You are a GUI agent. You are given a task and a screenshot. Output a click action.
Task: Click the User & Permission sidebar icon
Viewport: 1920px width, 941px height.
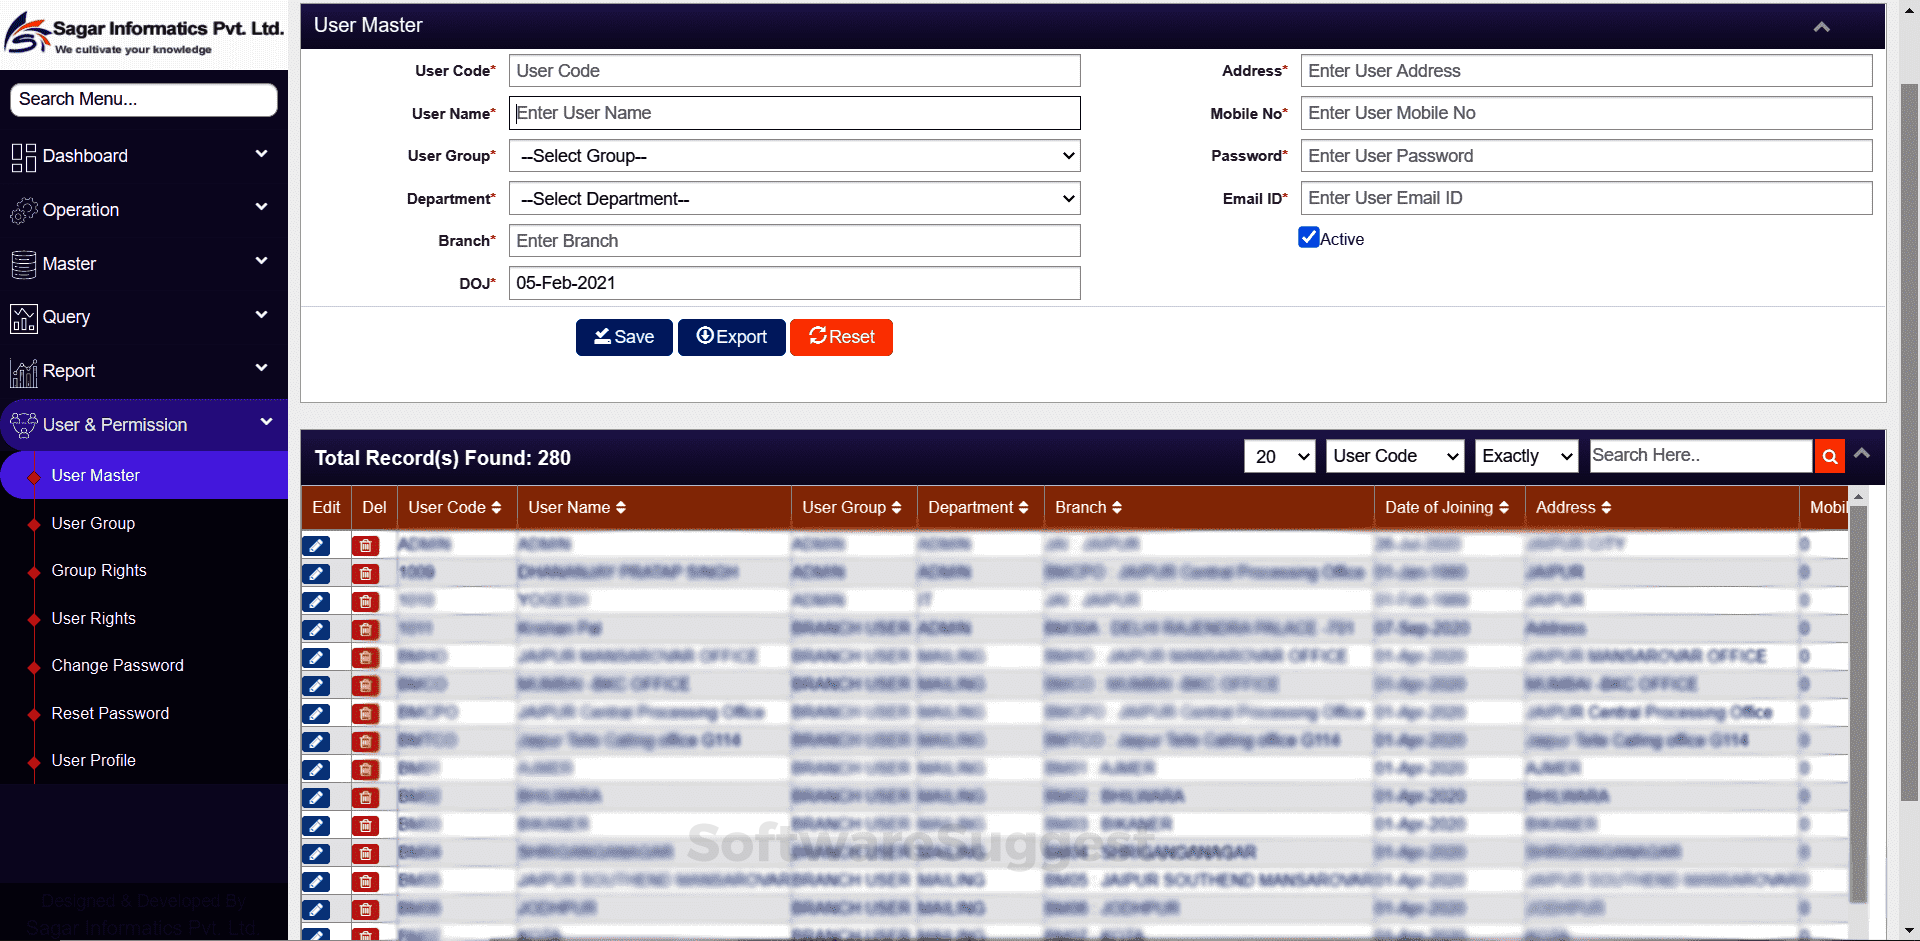pyautogui.click(x=22, y=424)
